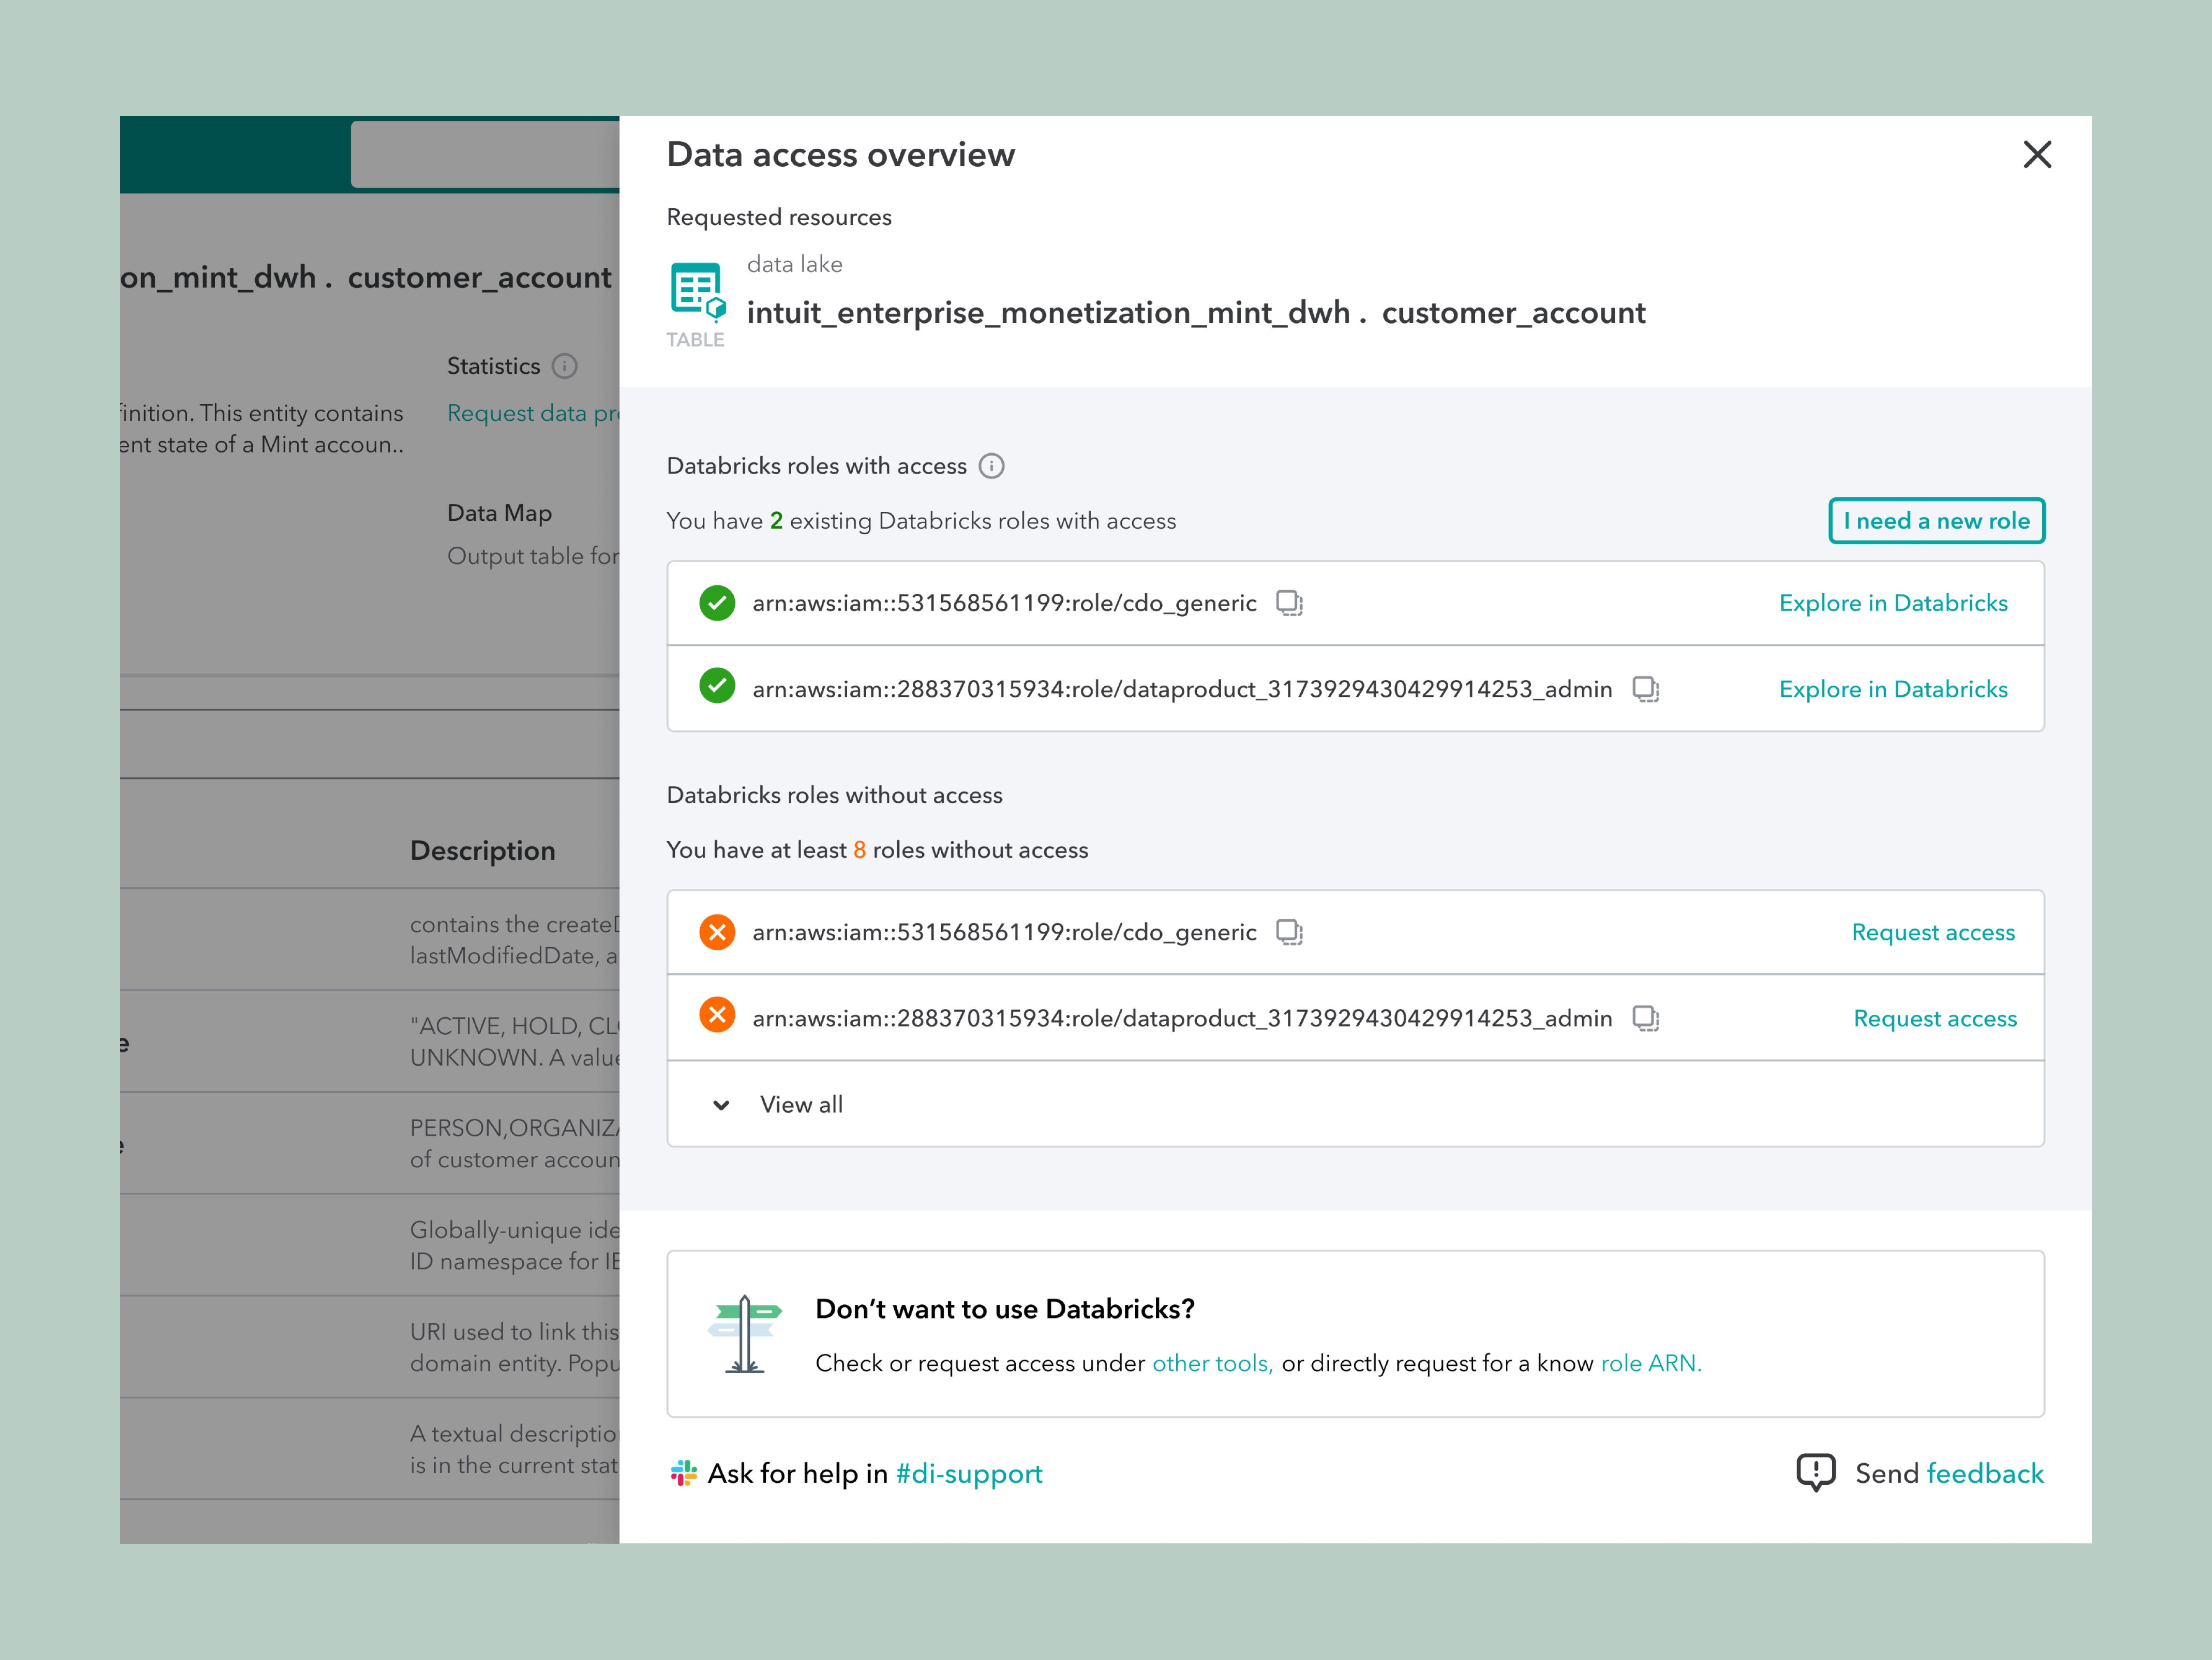Copy dataproduct admin ARN in roles without access
Viewport: 2212px width, 1660px height.
tap(1645, 1018)
